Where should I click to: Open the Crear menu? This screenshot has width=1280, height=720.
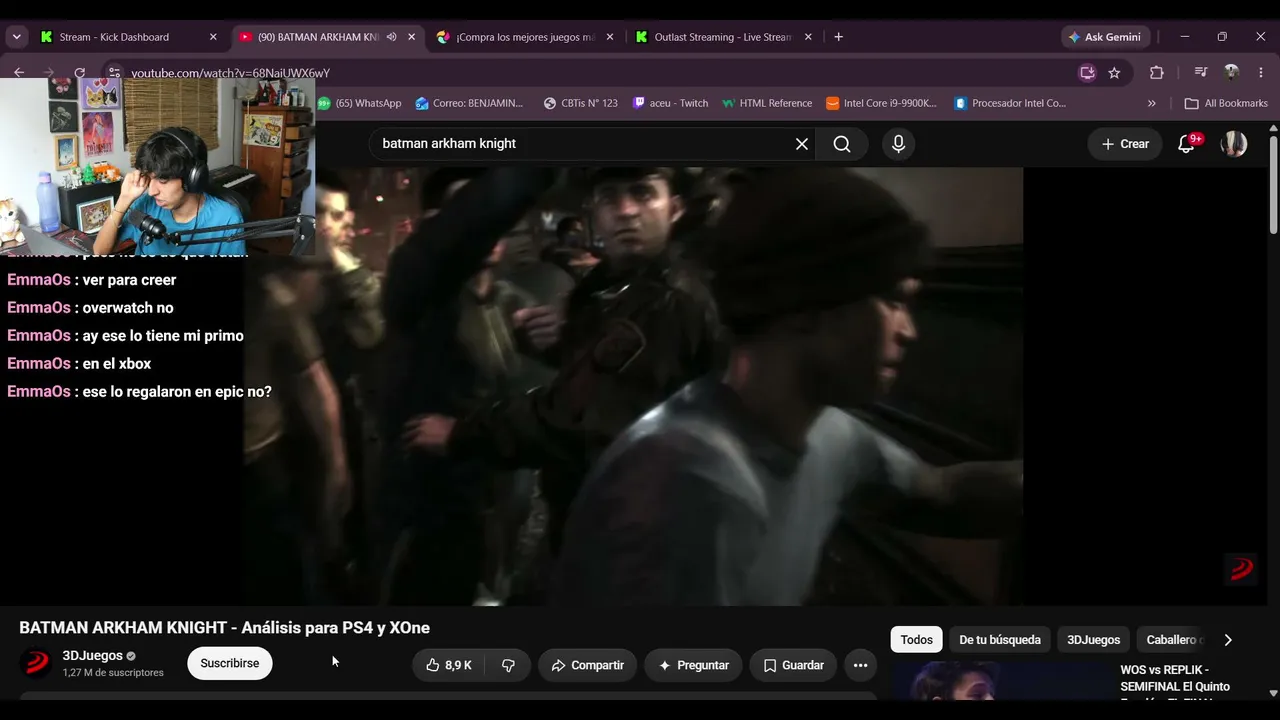pos(1125,144)
